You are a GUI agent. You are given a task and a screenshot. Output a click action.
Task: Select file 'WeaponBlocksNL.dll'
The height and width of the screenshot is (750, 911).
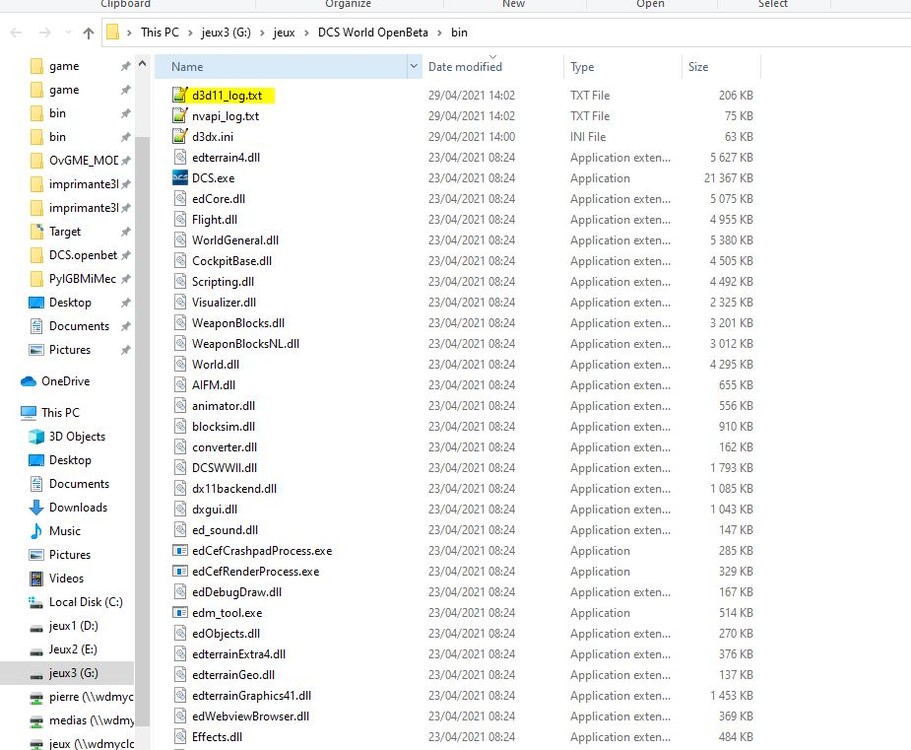coord(246,343)
